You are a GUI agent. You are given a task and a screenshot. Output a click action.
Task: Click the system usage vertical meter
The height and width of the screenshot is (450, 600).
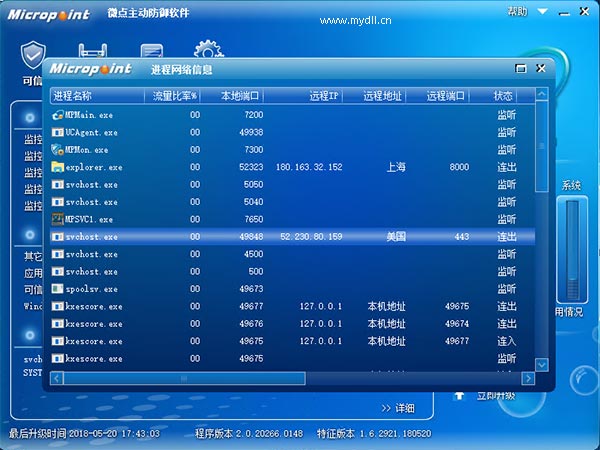click(x=572, y=249)
